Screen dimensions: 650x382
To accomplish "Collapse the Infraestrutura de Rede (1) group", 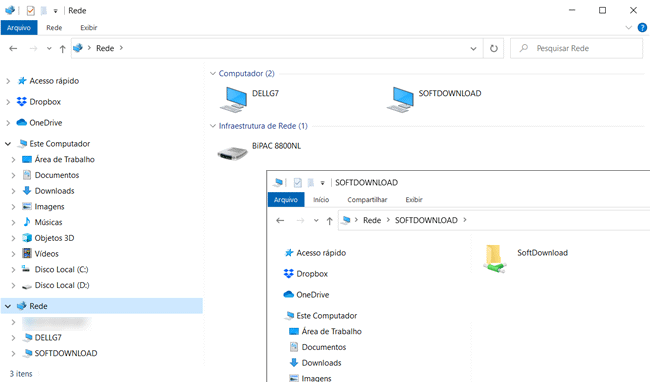I will point(213,126).
